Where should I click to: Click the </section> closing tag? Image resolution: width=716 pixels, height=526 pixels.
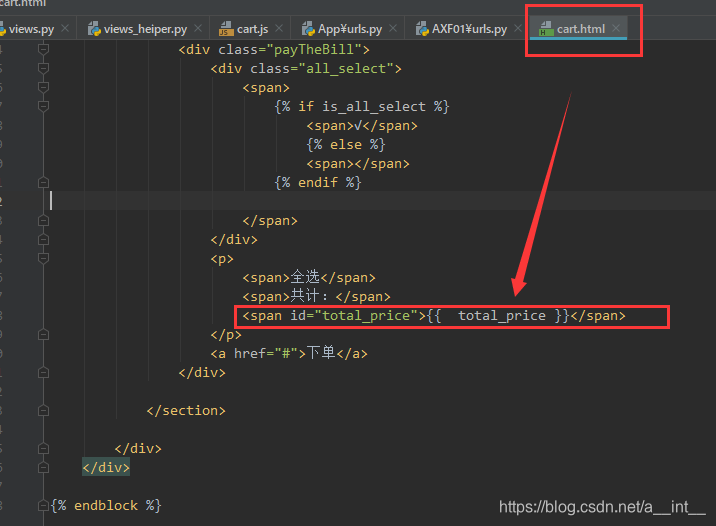pyautogui.click(x=186, y=411)
